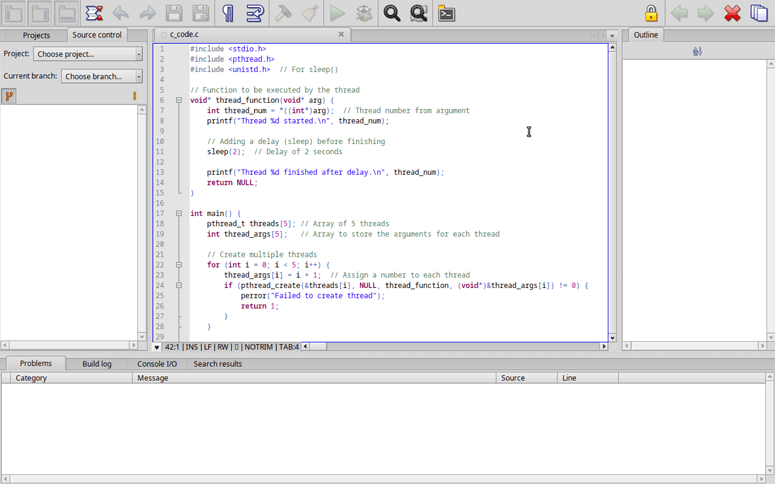
Task: Click the Line column header
Action: coord(588,378)
